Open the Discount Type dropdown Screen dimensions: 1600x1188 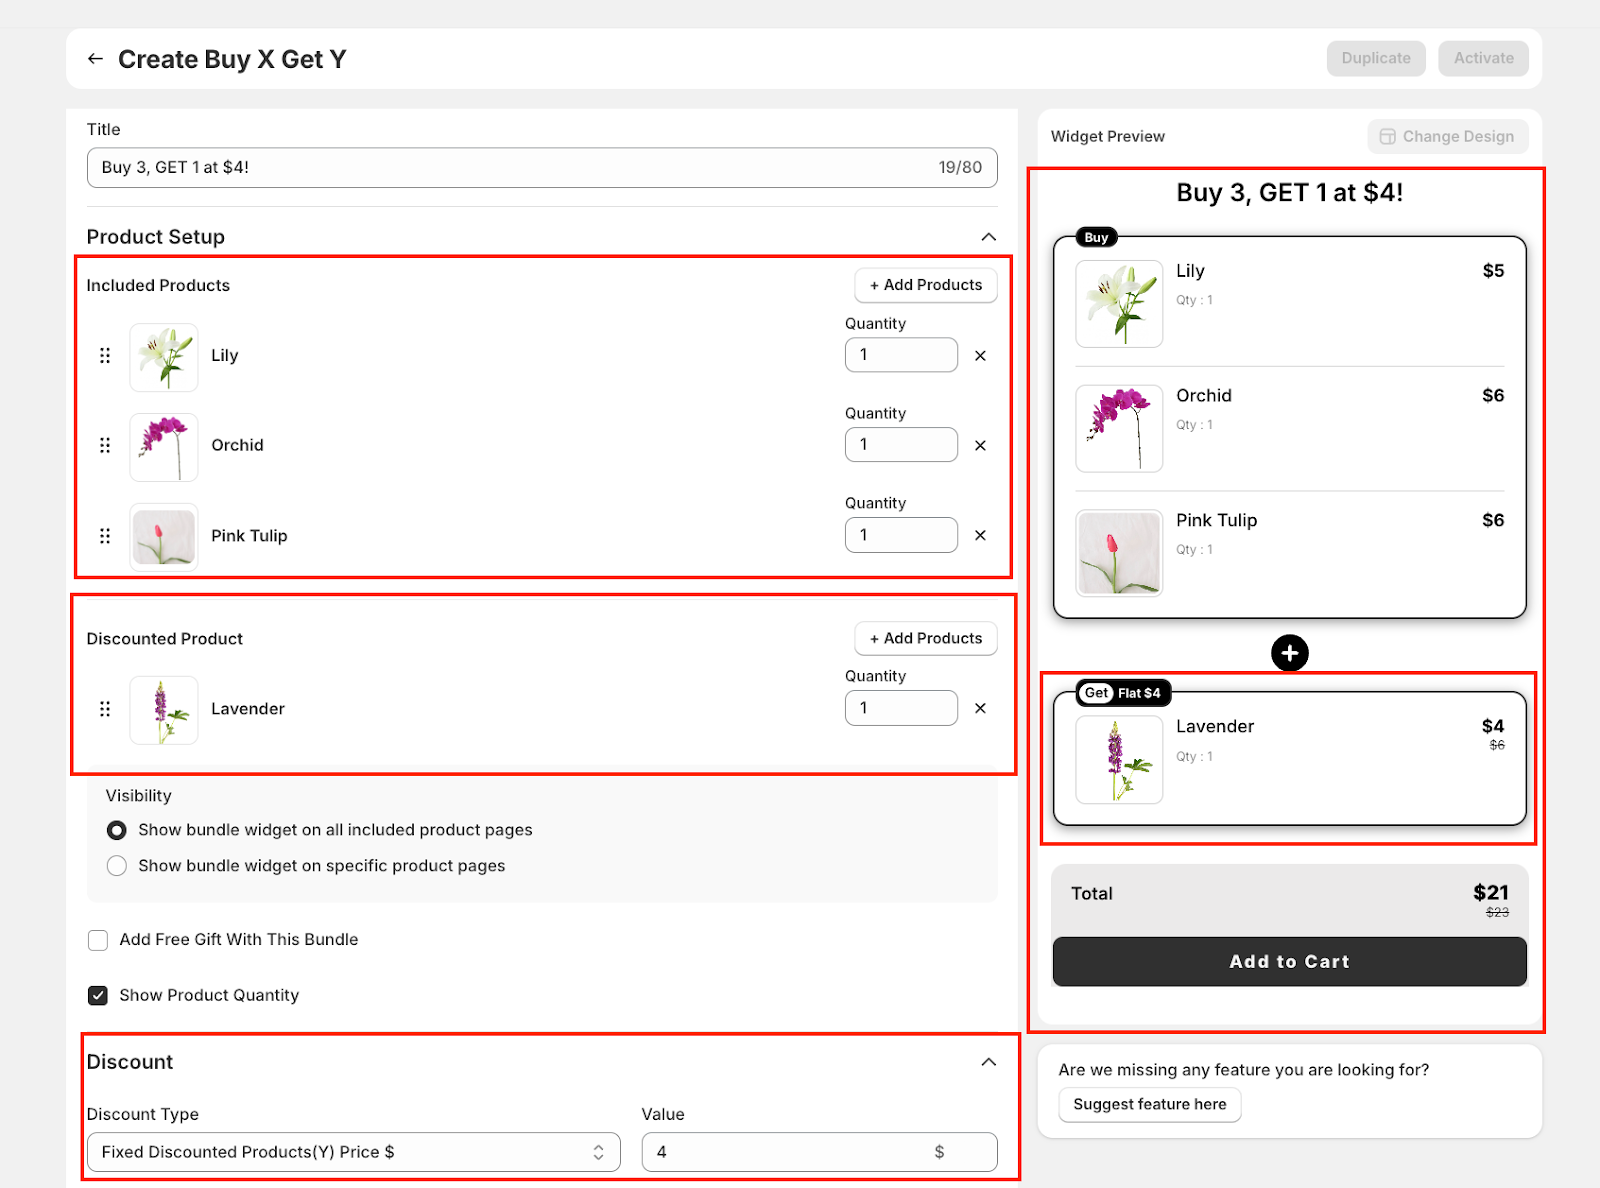pyautogui.click(x=353, y=1152)
